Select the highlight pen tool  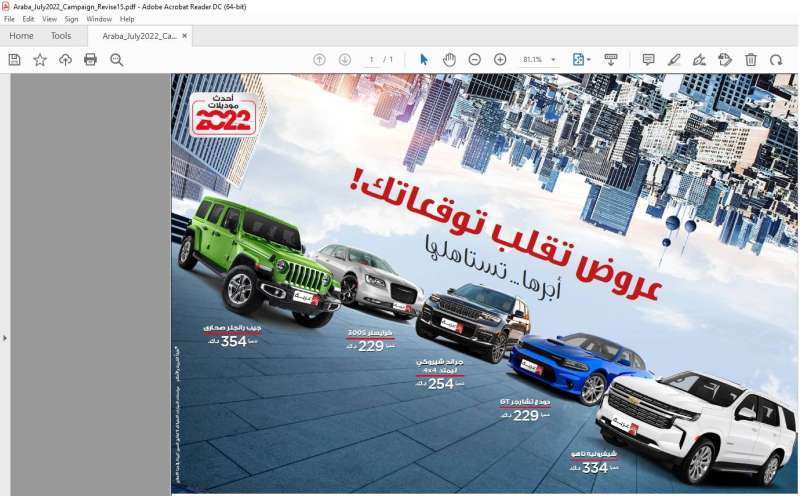[x=674, y=60]
